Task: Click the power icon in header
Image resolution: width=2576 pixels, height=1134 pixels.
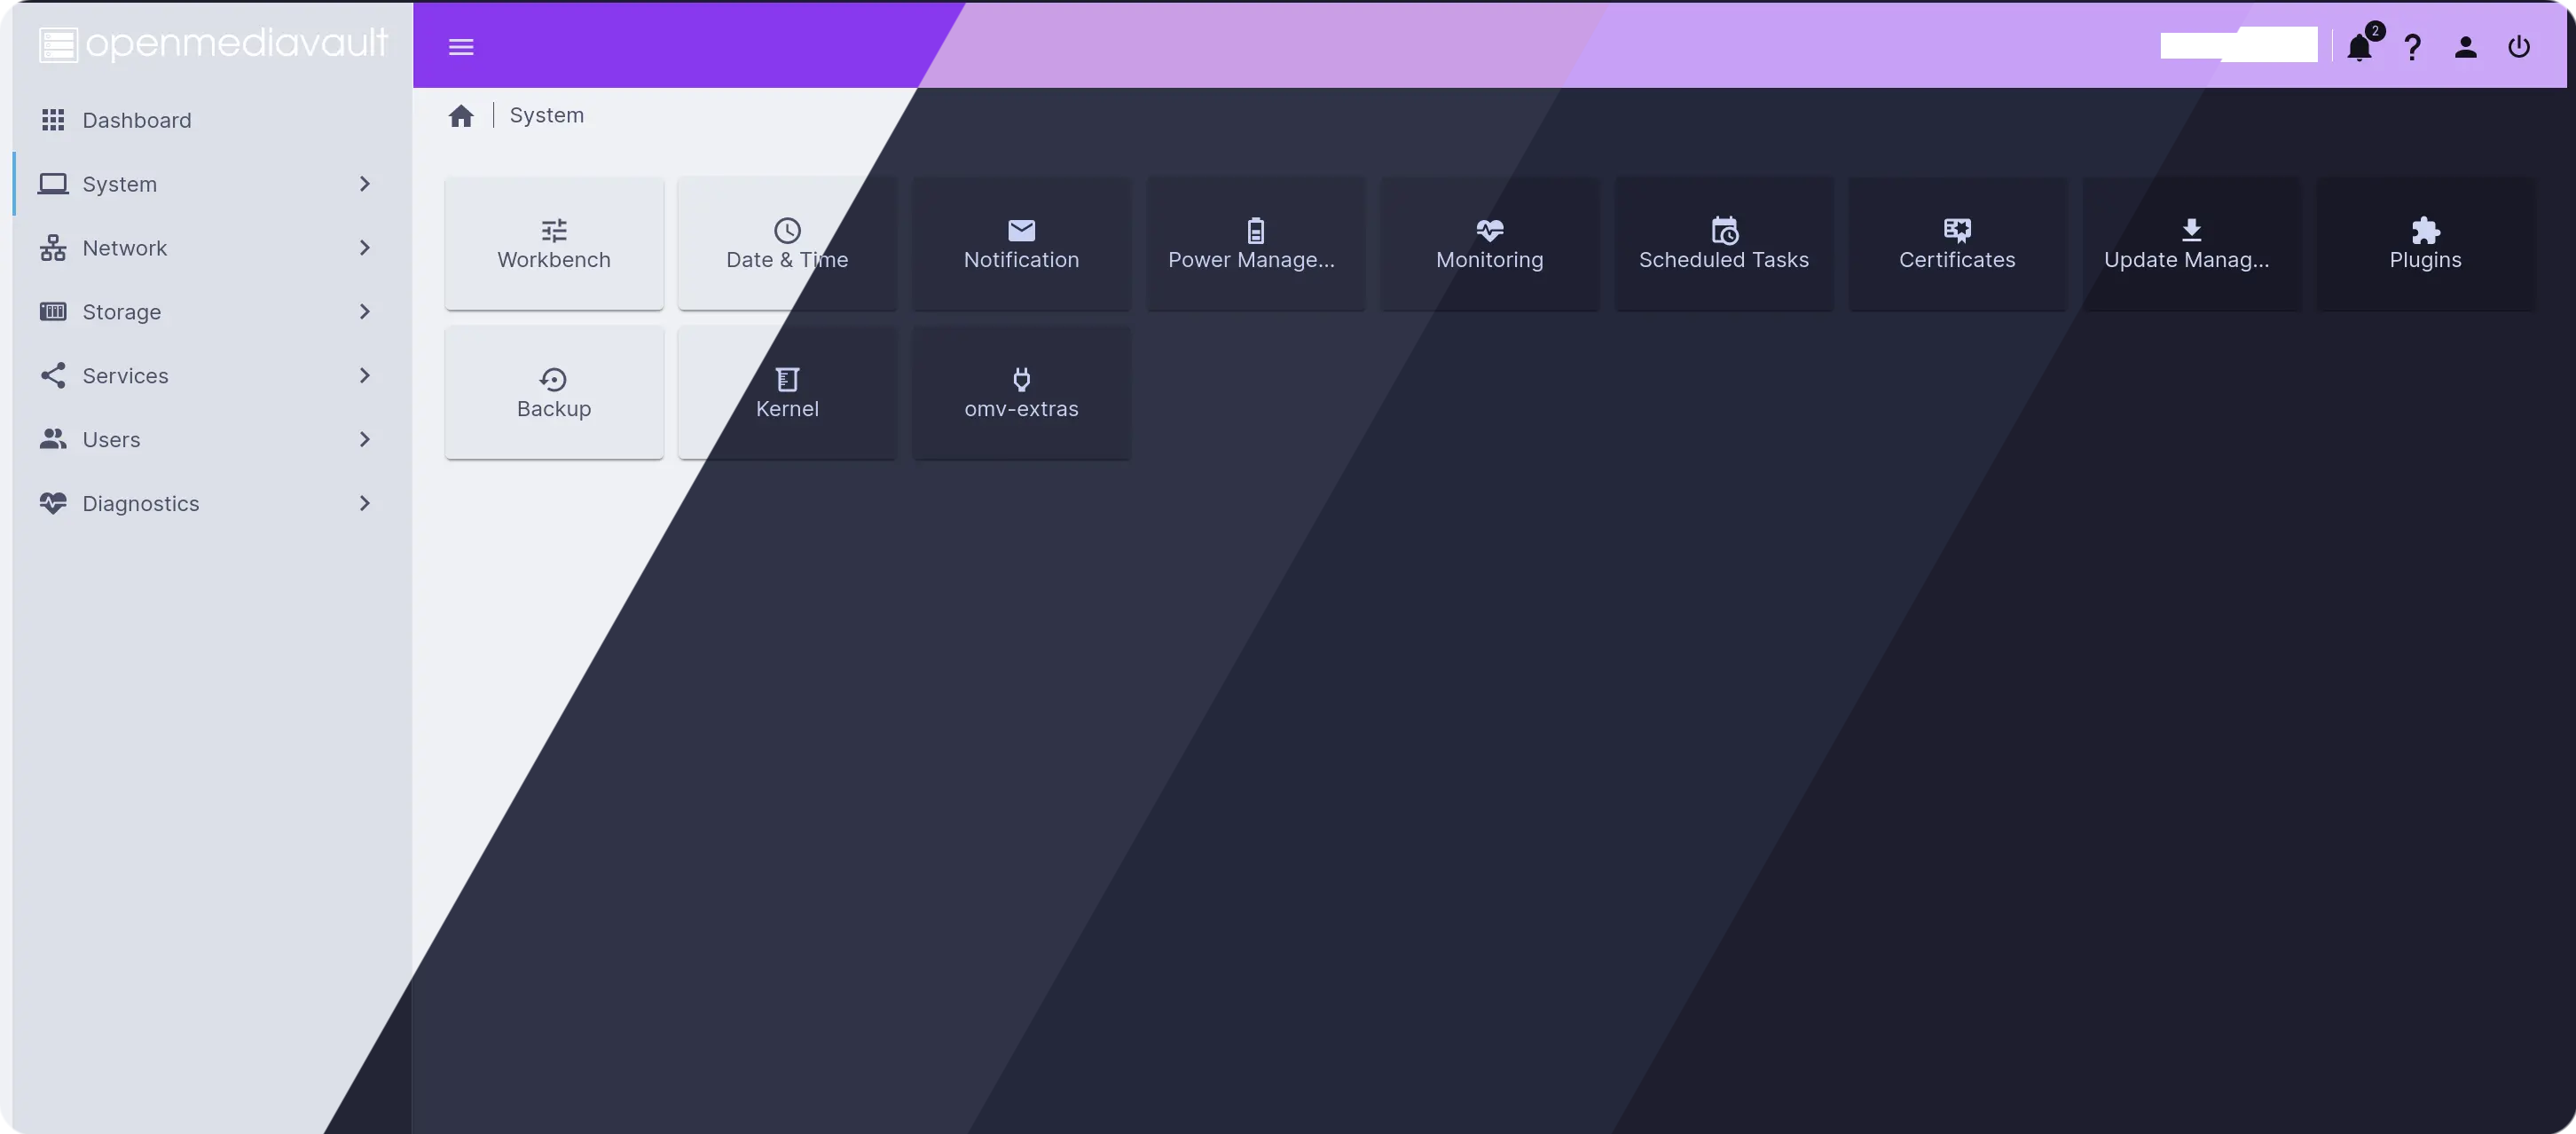Action: coord(2519,47)
